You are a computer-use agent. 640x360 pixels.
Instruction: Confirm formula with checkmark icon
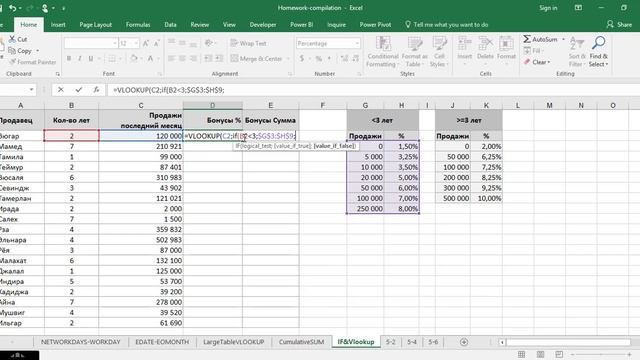[79, 90]
